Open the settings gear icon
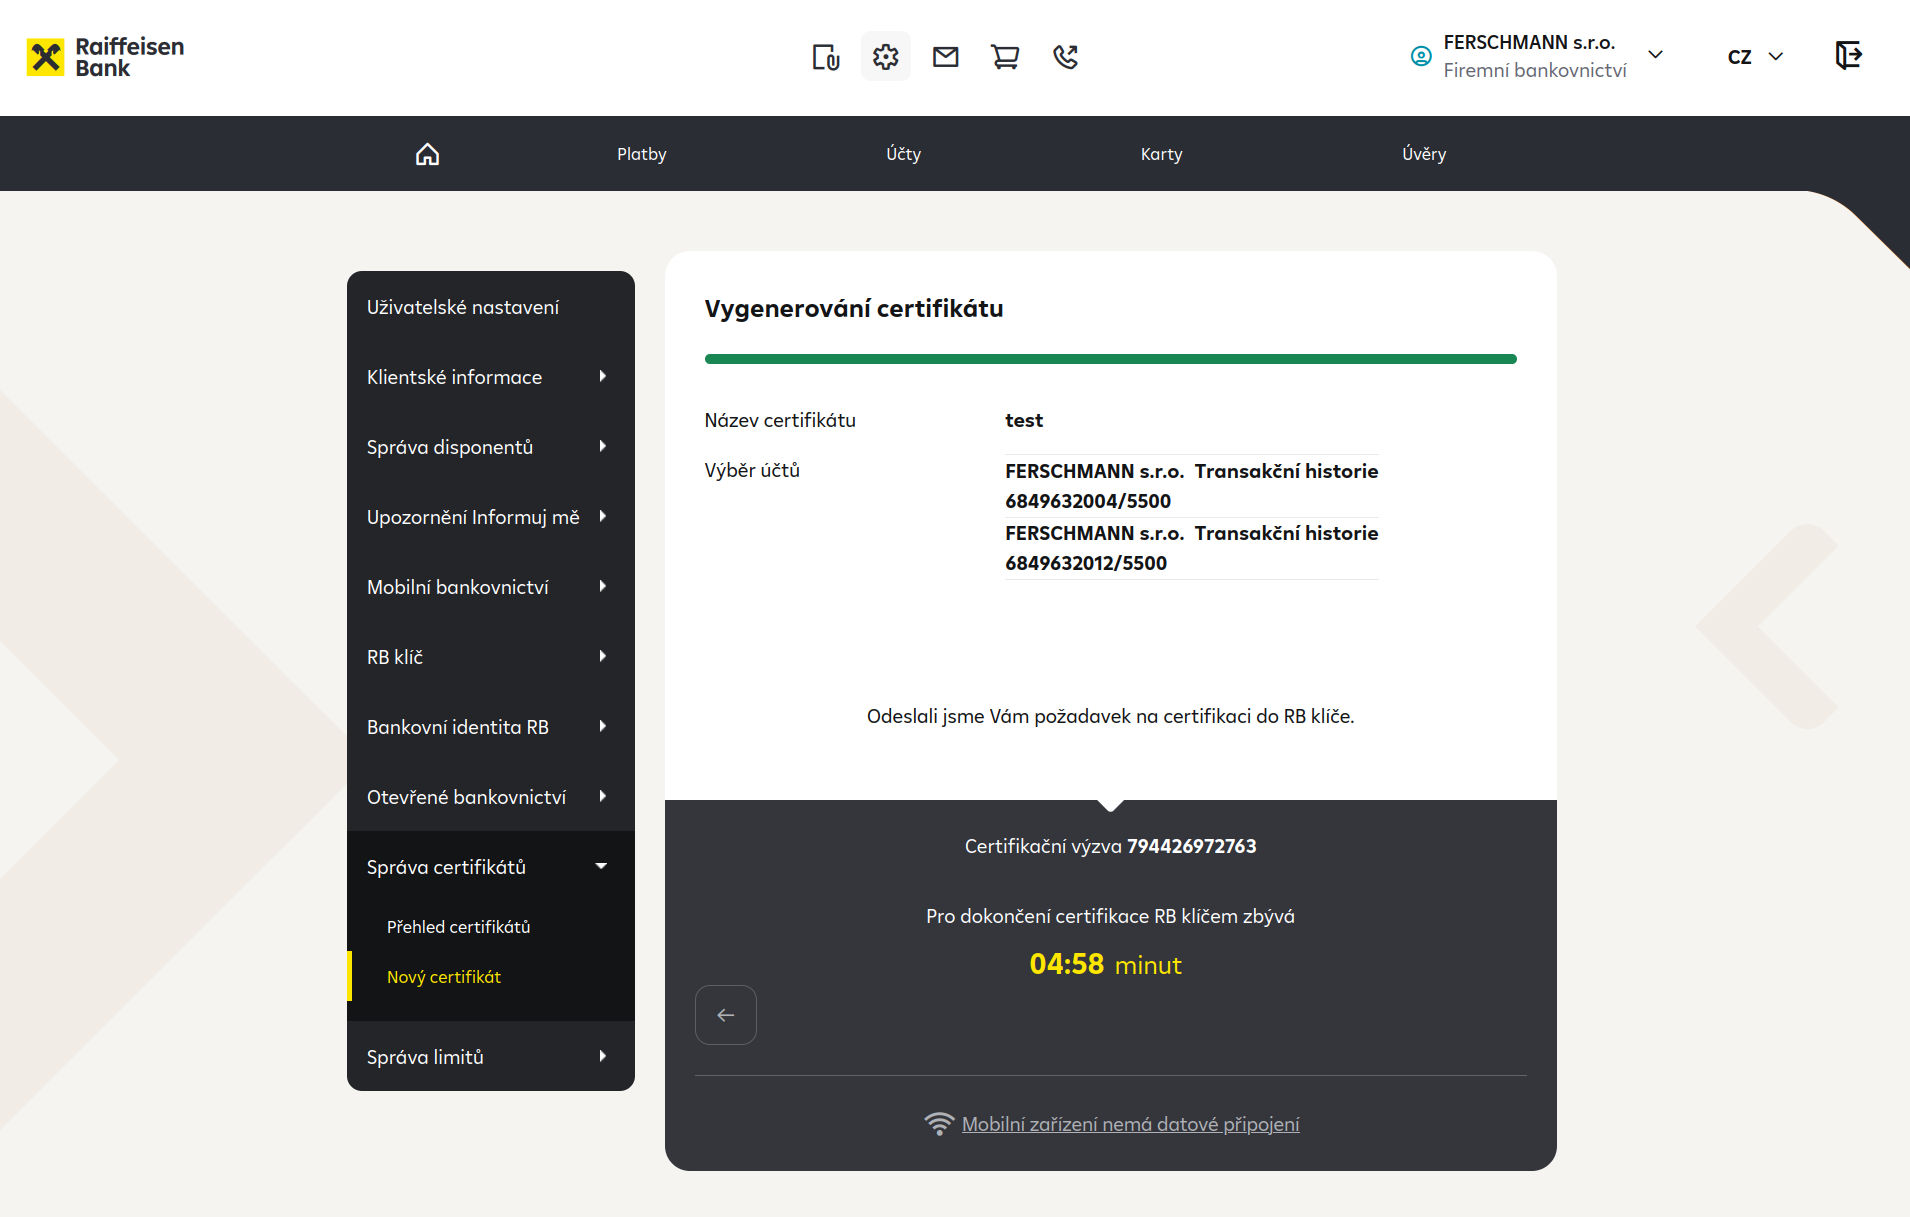1910x1217 pixels. [885, 57]
